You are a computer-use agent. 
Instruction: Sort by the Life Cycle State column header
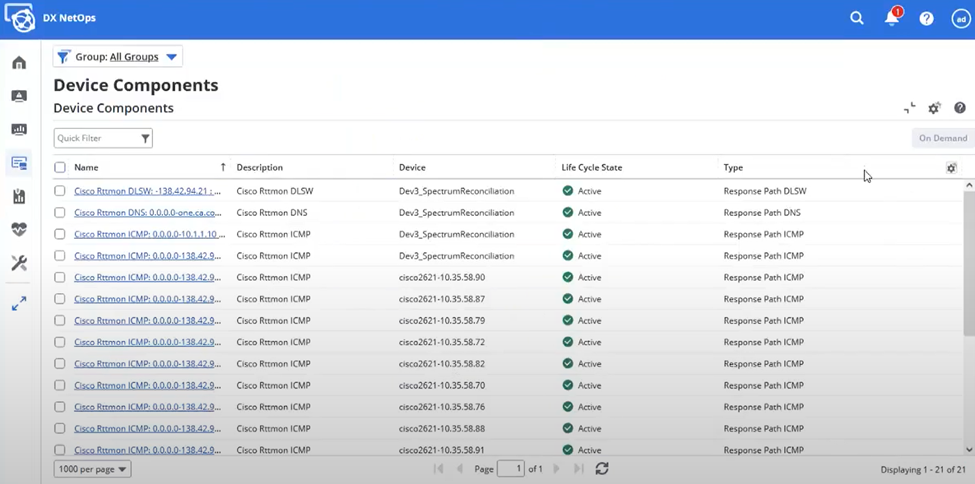pyautogui.click(x=591, y=167)
